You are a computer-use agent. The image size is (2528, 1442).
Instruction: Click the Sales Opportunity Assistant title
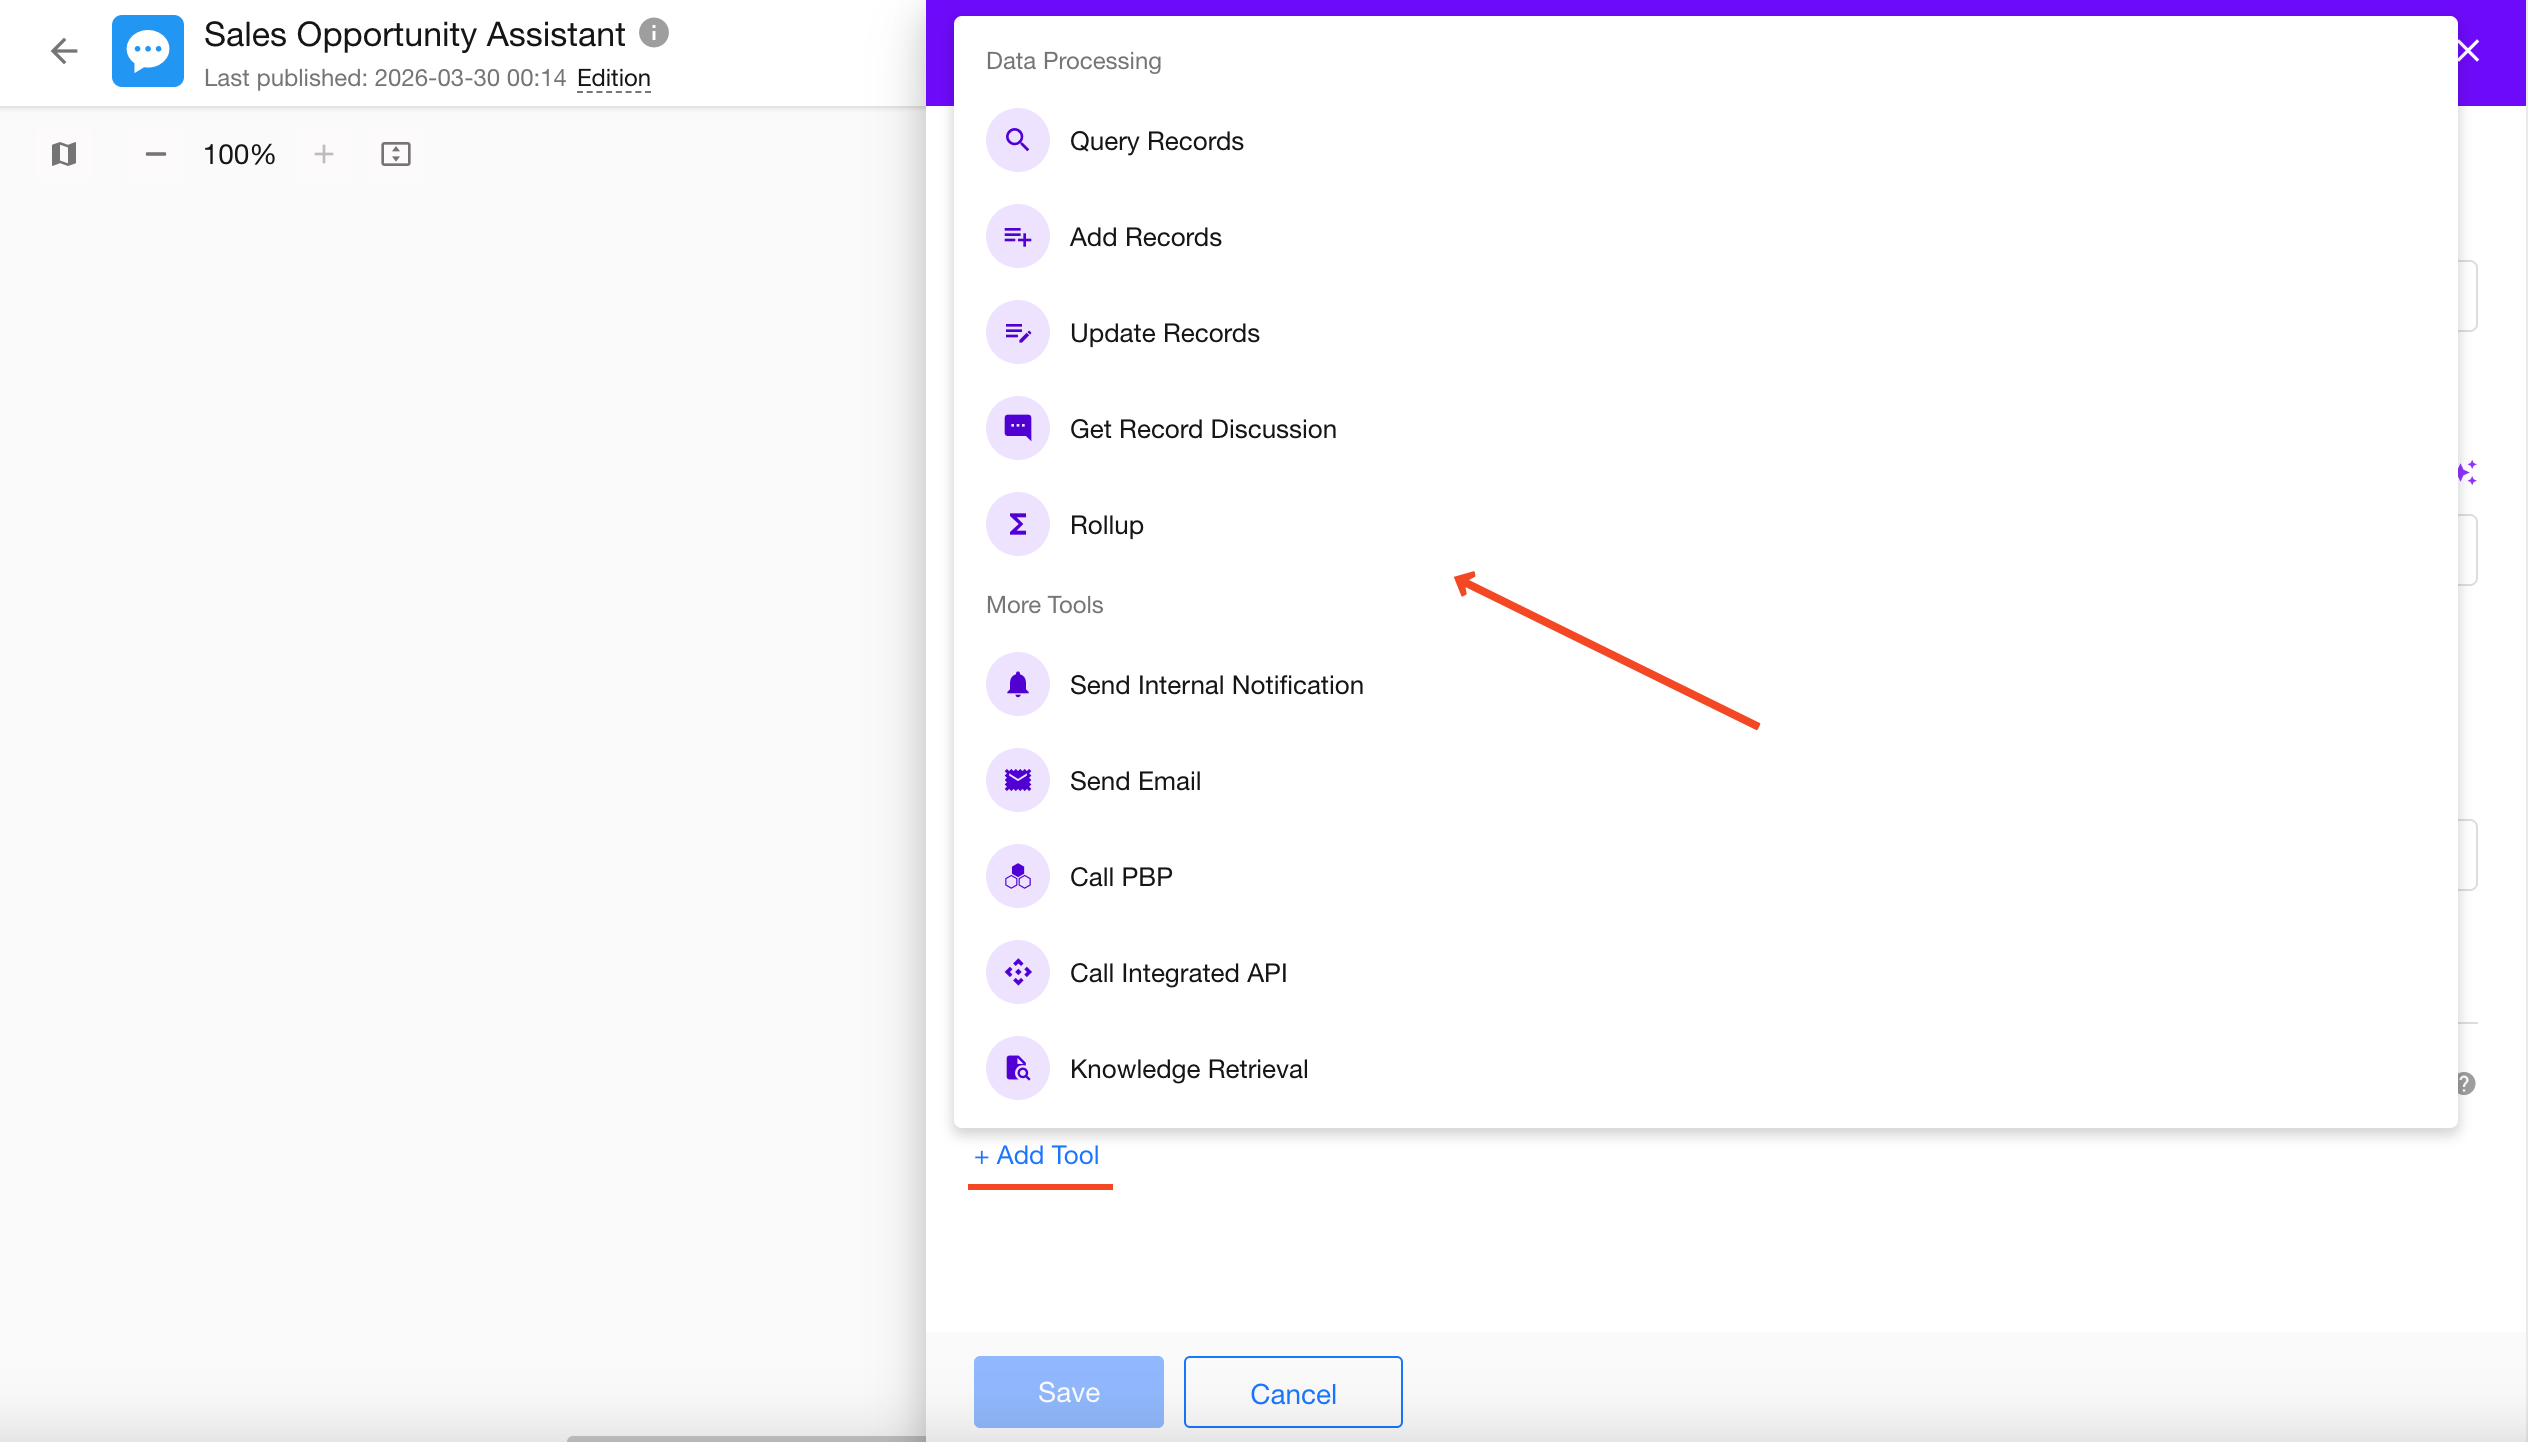point(414,34)
